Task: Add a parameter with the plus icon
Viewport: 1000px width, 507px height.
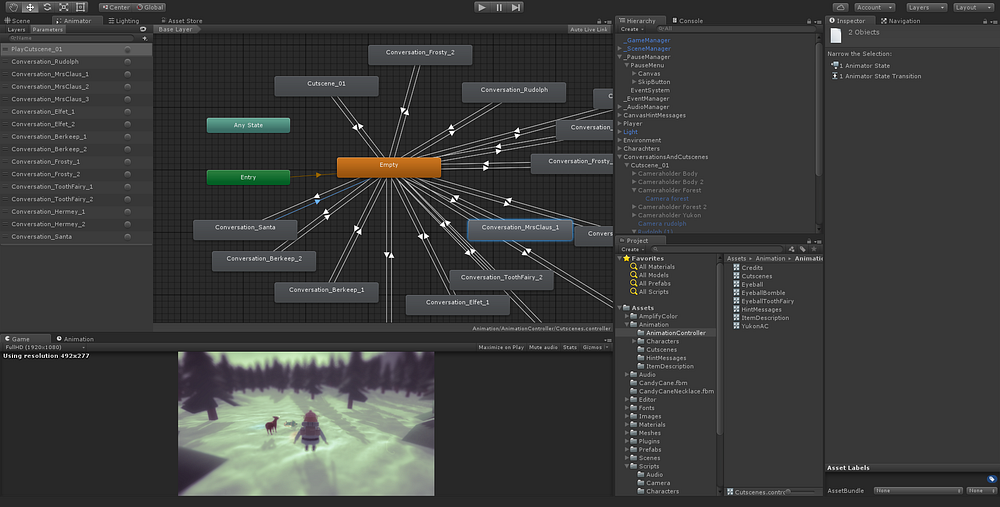Action: pyautogui.click(x=145, y=38)
